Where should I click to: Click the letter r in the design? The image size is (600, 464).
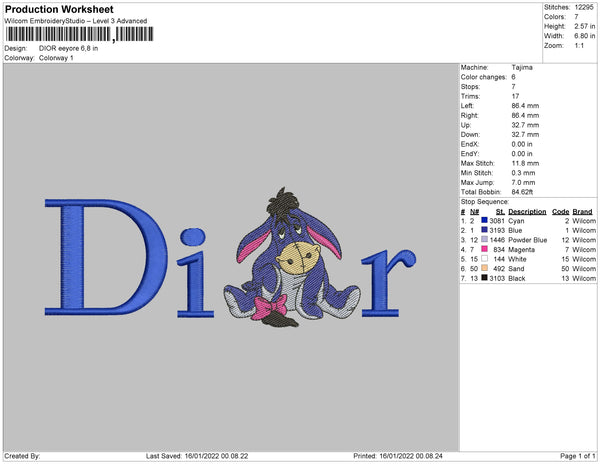(x=388, y=283)
